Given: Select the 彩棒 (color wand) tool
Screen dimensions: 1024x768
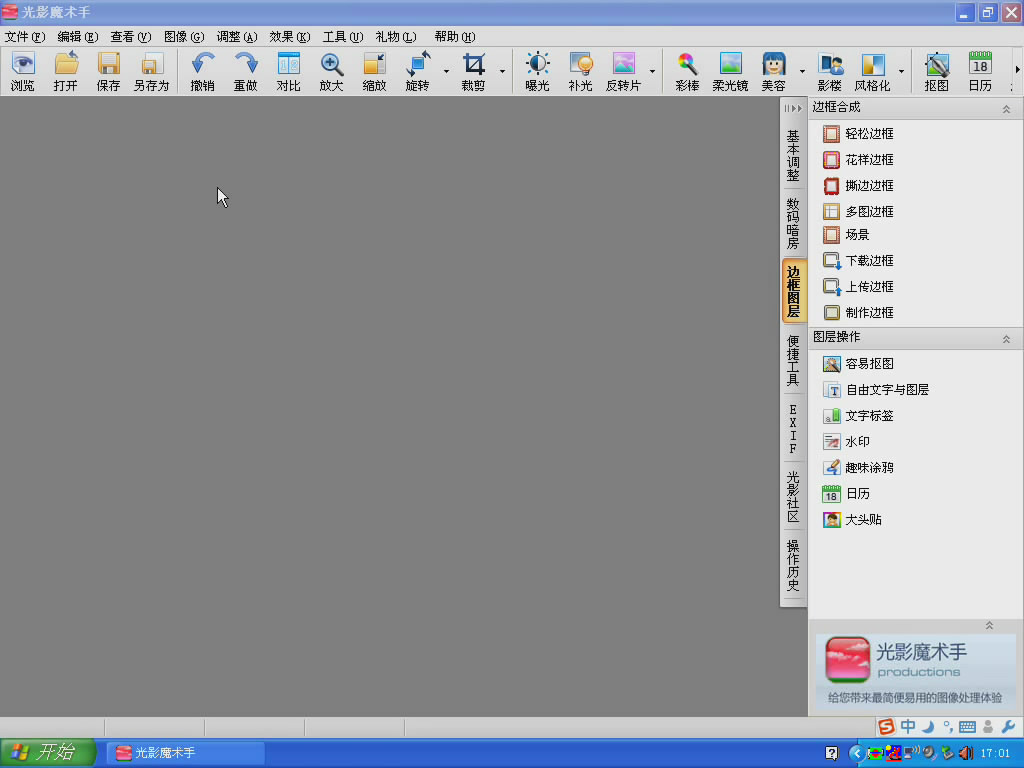Looking at the screenshot, I should (687, 71).
